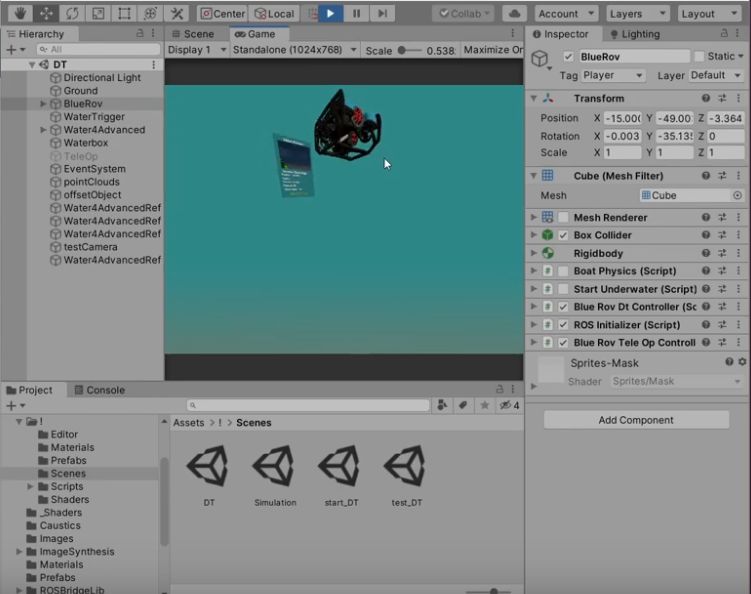Expand the BlueRov item in Hierarchy

43,104
